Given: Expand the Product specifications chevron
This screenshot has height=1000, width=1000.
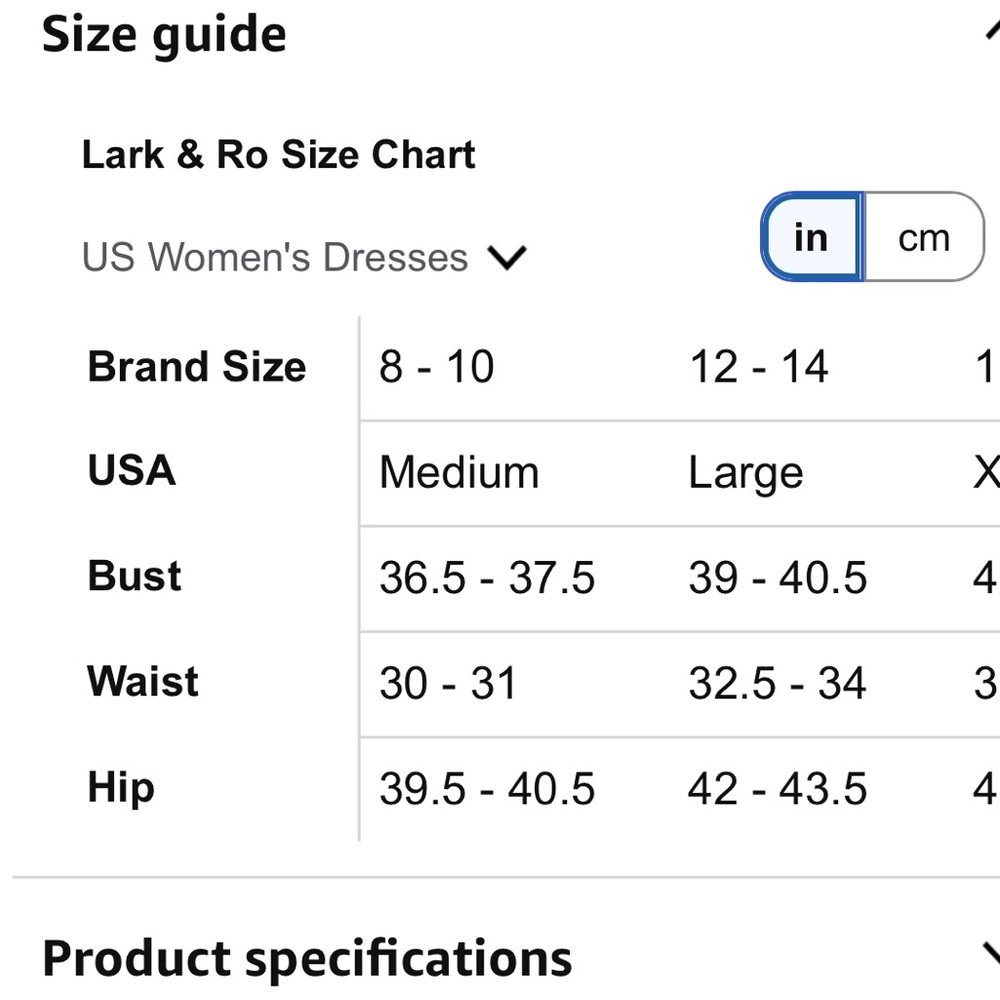Looking at the screenshot, I should [992, 955].
